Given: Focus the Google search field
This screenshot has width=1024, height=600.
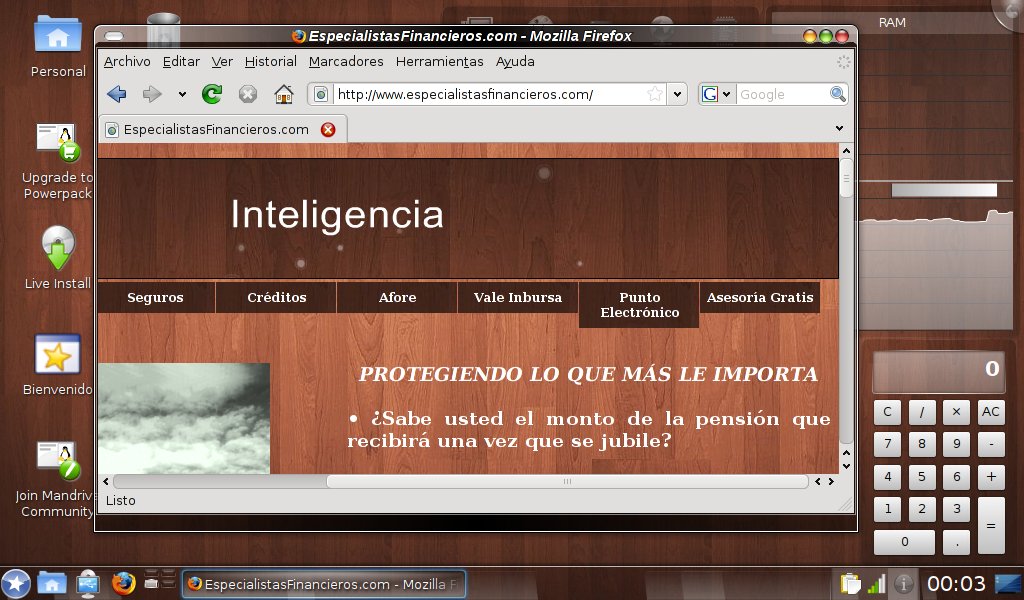Looking at the screenshot, I should pyautogui.click(x=782, y=94).
